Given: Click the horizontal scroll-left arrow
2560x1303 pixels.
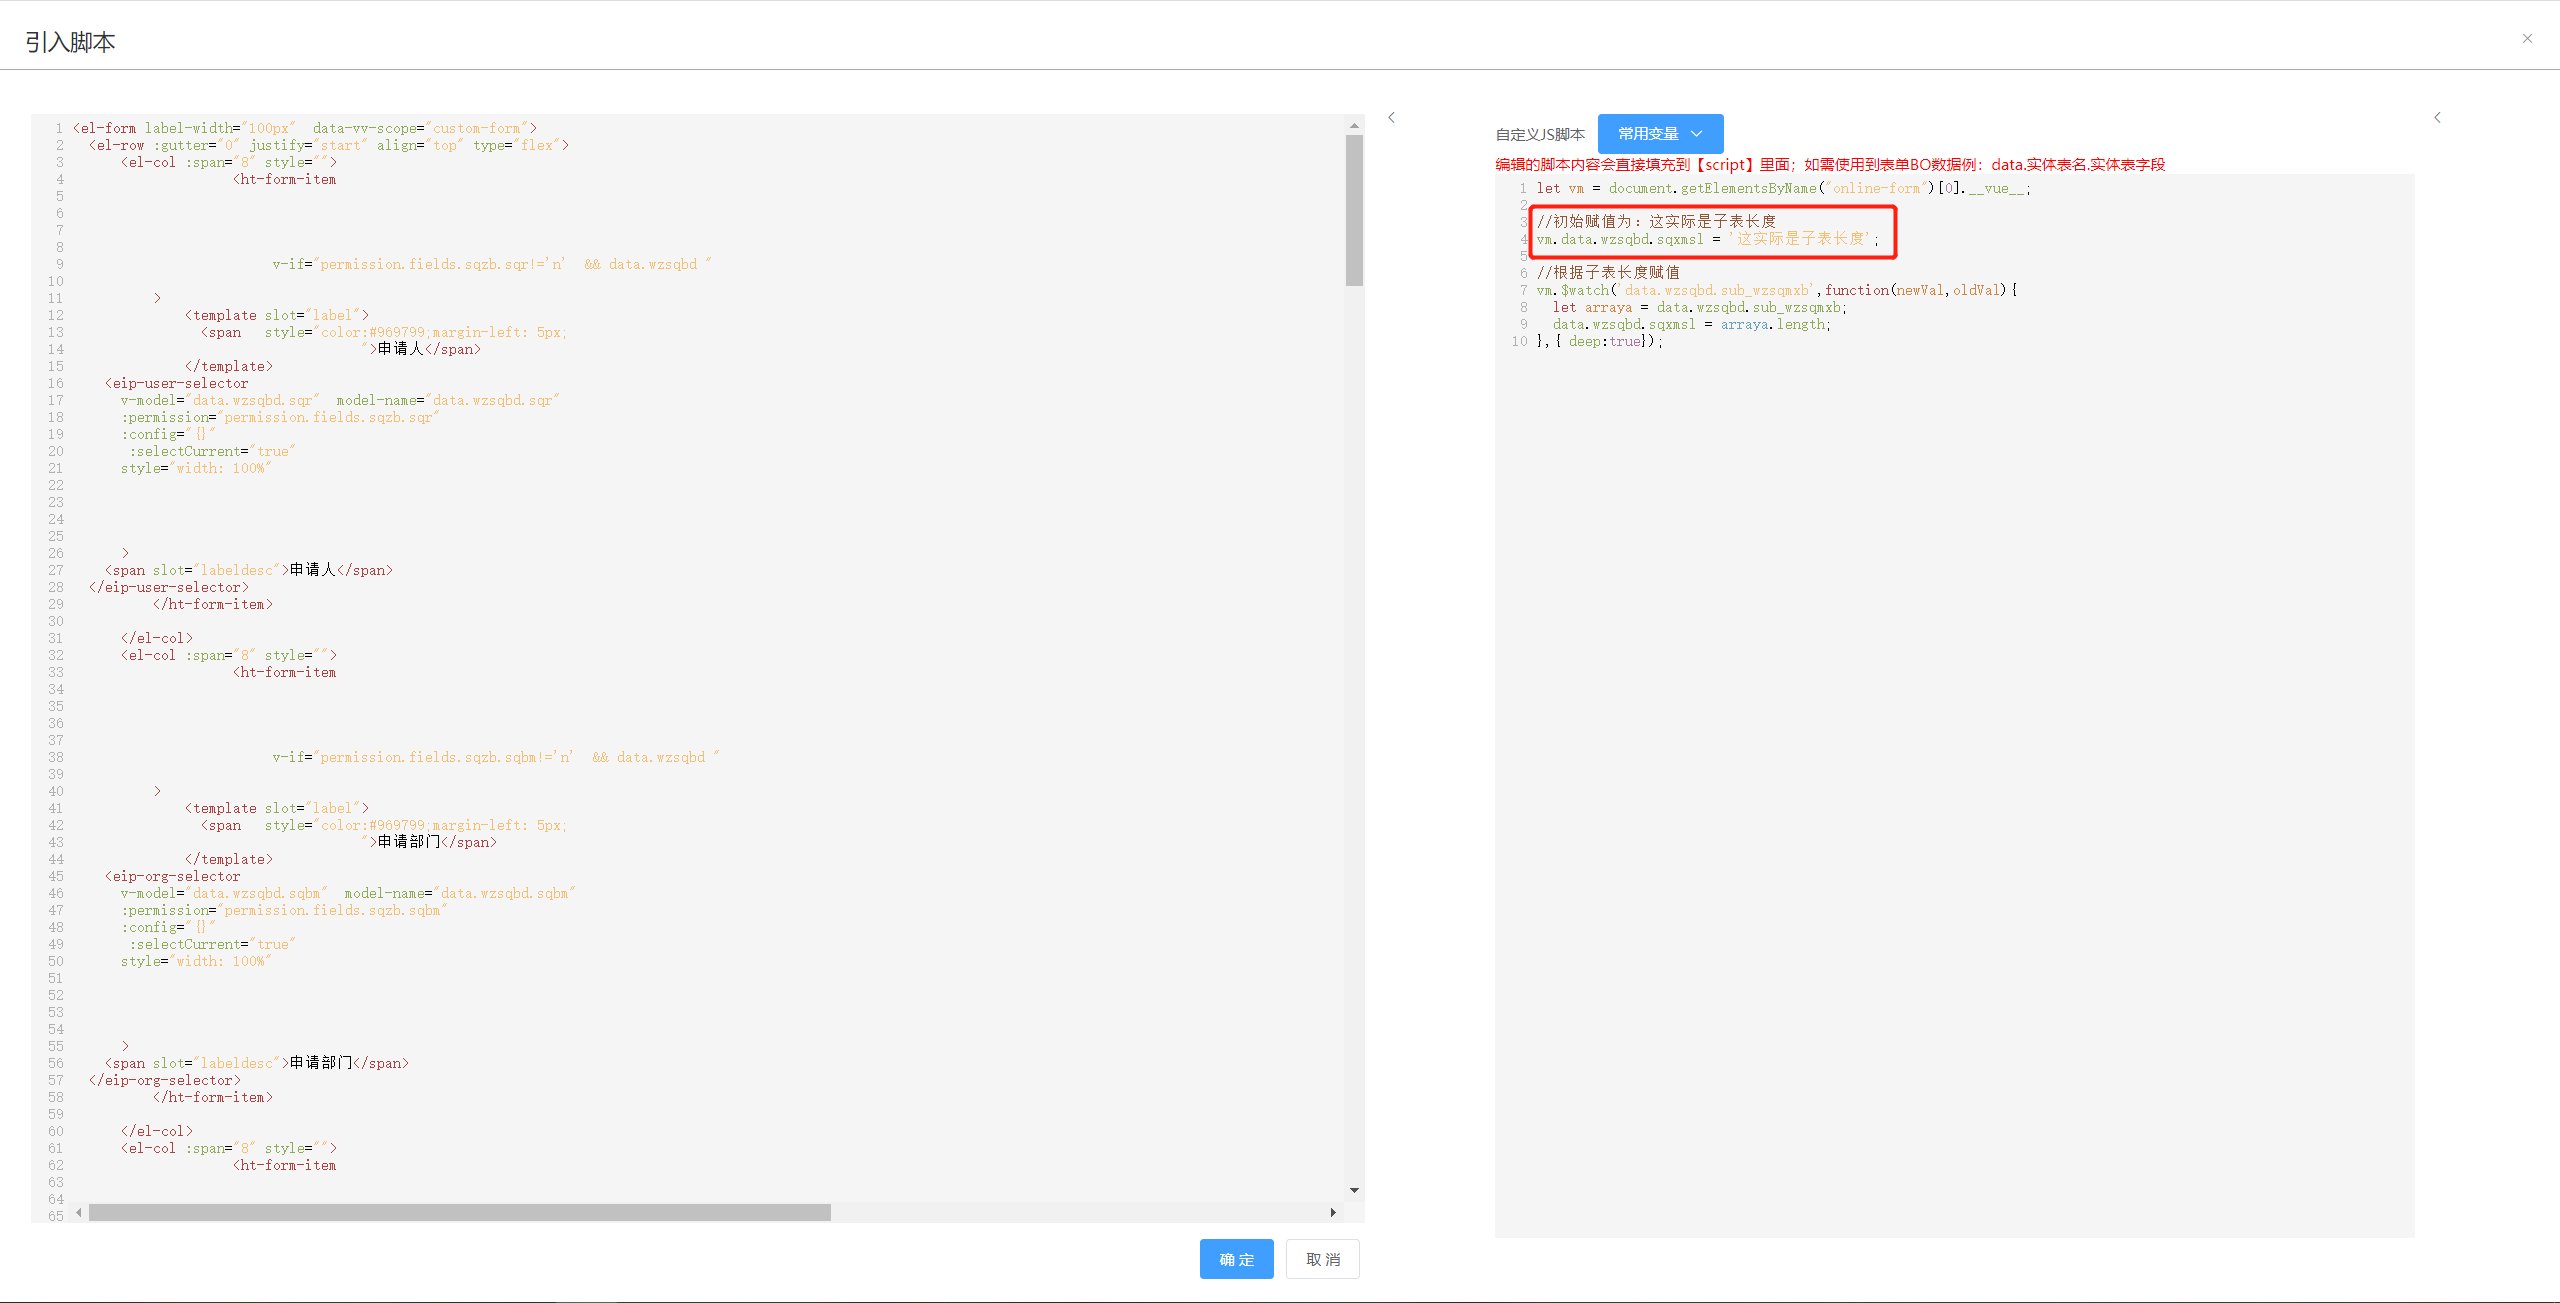Looking at the screenshot, I should 79,1212.
